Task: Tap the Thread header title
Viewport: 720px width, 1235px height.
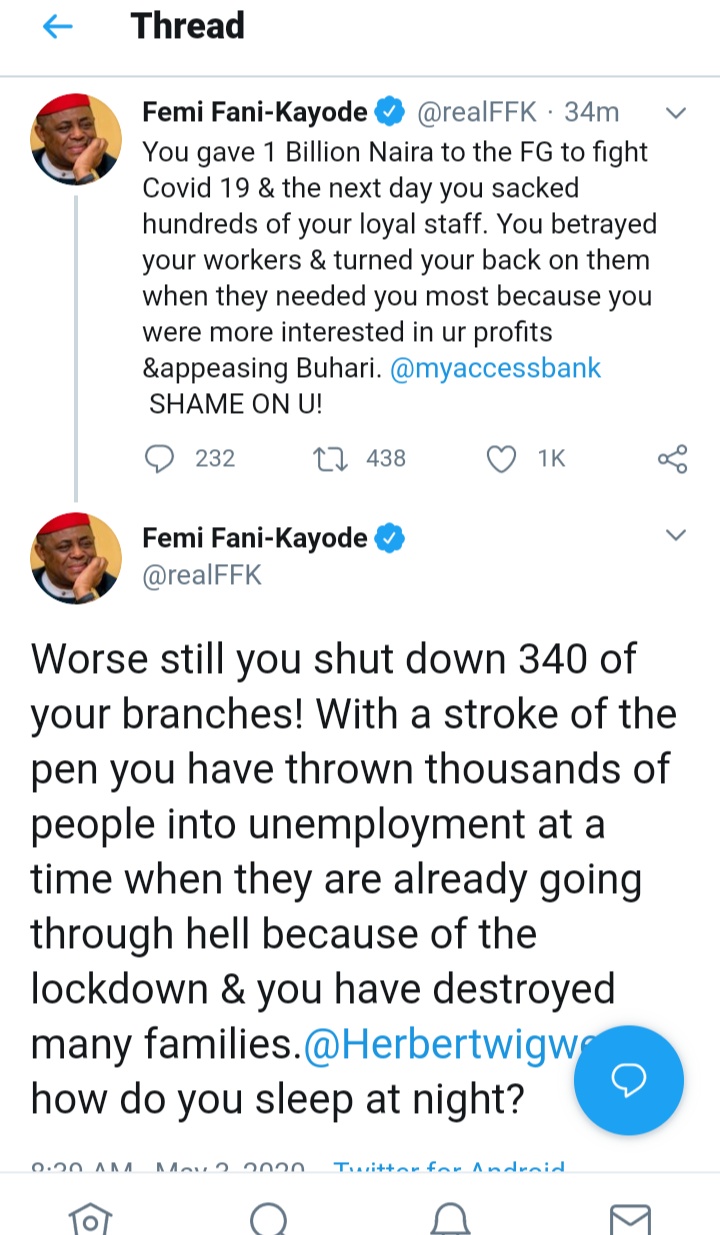Action: (x=187, y=27)
